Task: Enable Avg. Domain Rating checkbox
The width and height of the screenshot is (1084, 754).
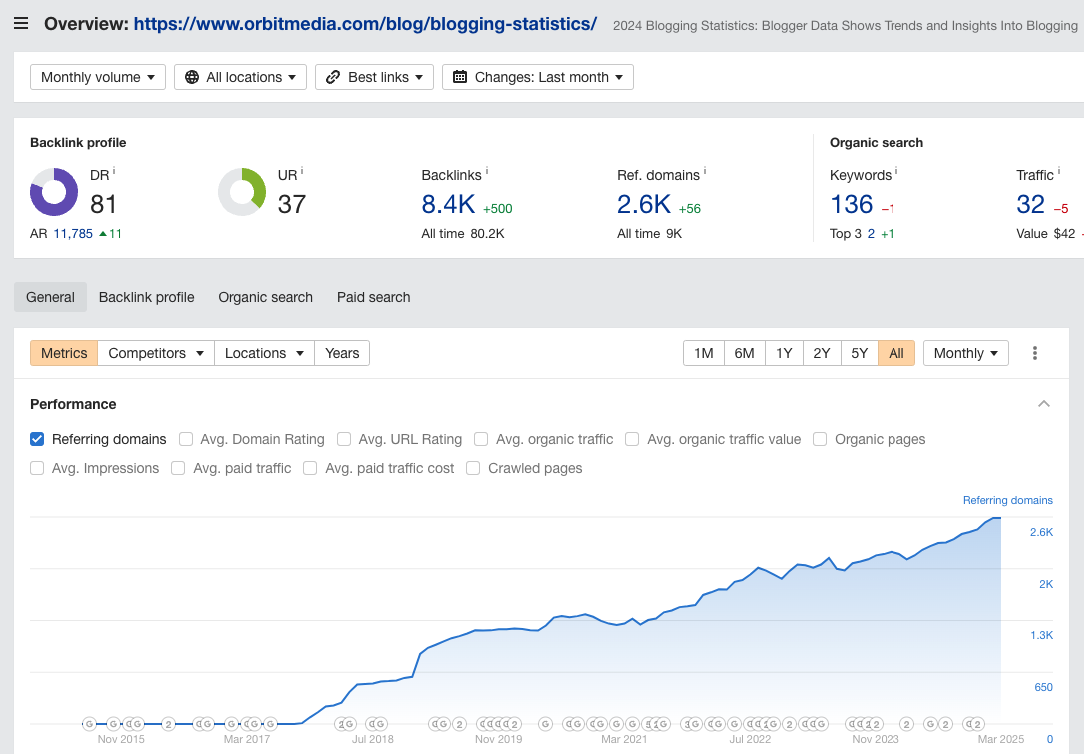Action: tap(186, 439)
